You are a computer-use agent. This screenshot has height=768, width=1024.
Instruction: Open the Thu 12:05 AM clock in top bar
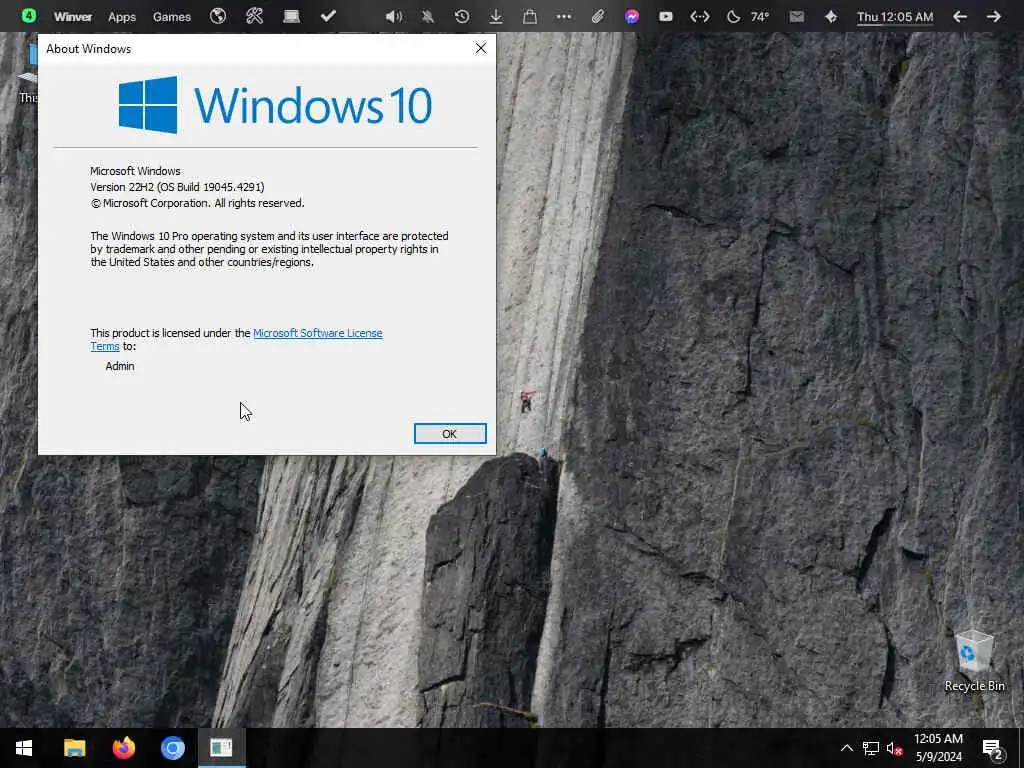895,17
